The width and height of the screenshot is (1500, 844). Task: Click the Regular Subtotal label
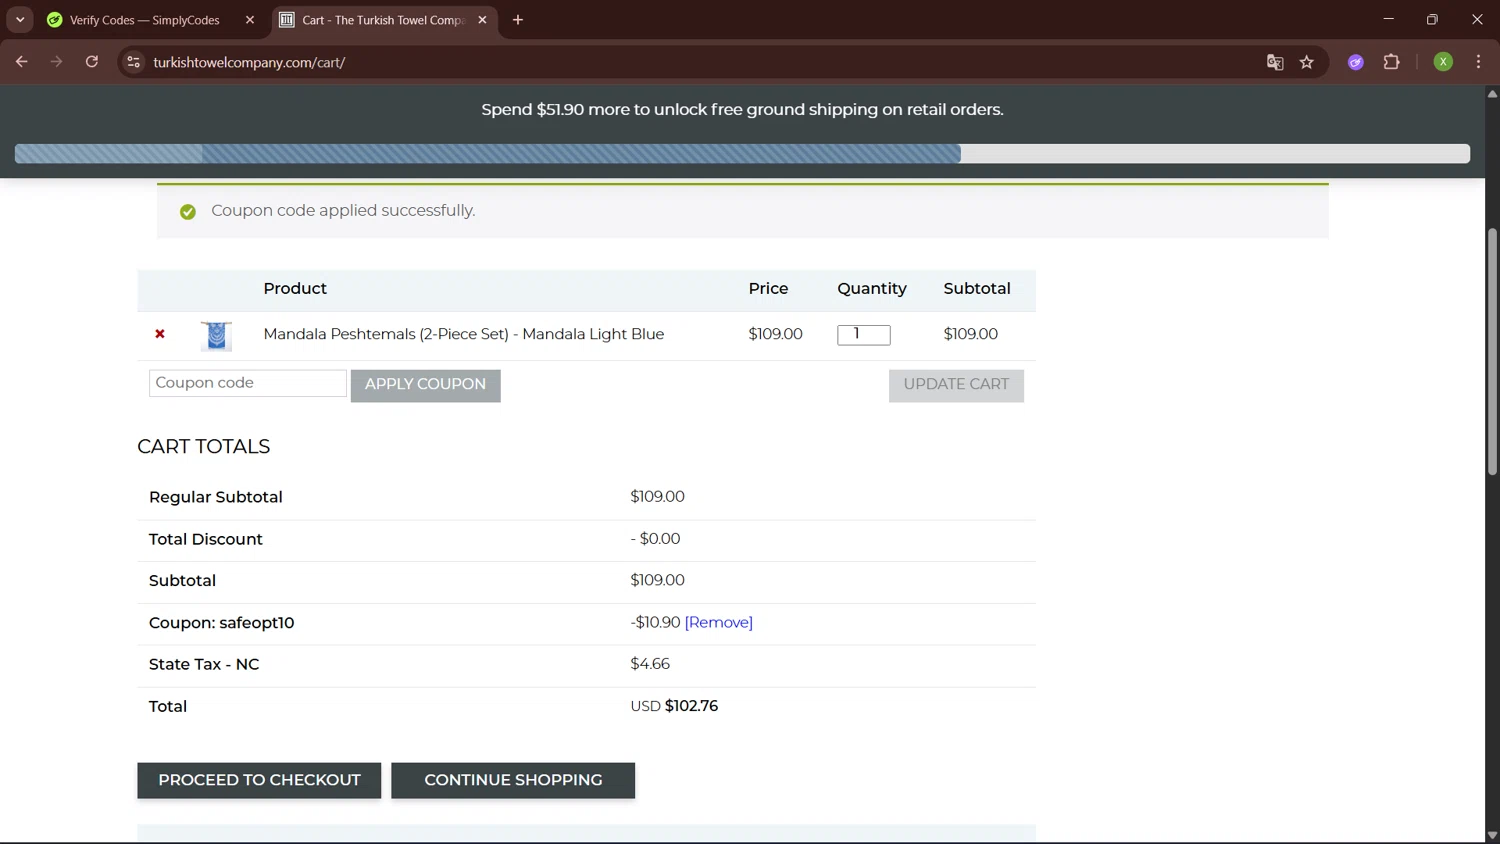point(216,497)
